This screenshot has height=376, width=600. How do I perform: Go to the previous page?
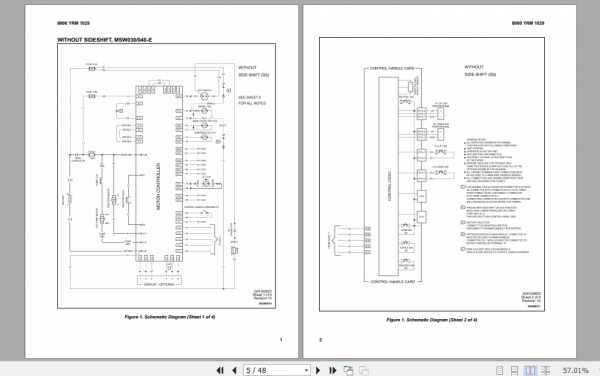point(234,370)
